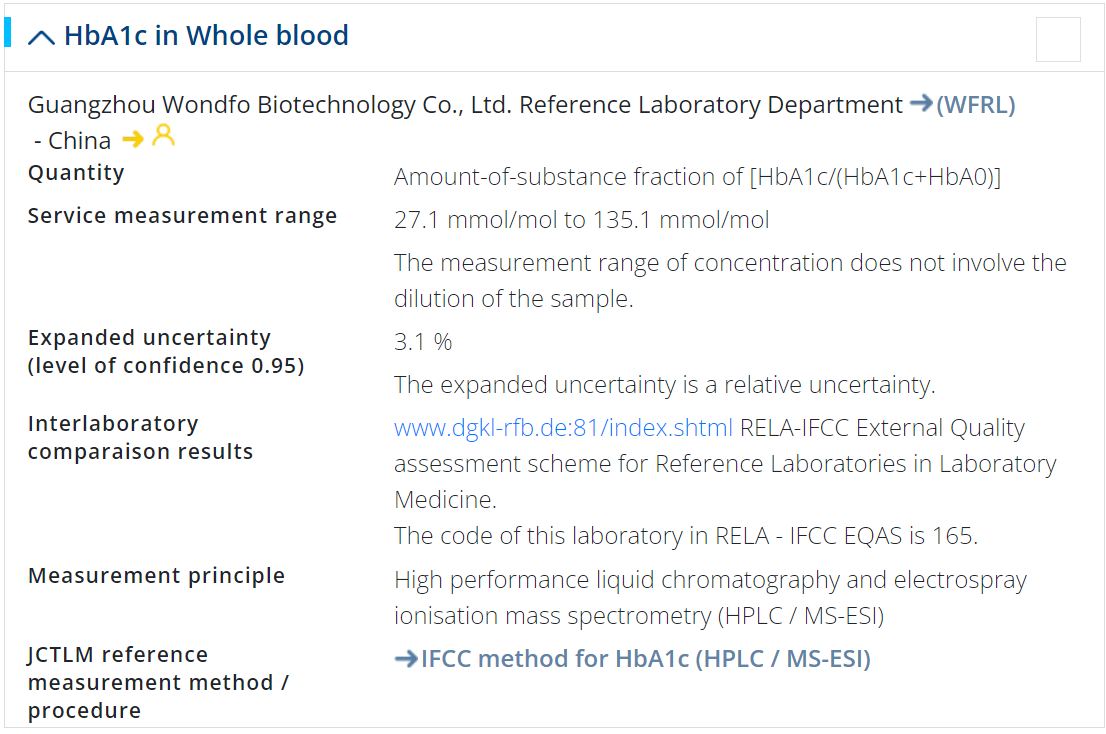Click the Quantity field label
Screen dimensions: 1106x734
point(76,173)
